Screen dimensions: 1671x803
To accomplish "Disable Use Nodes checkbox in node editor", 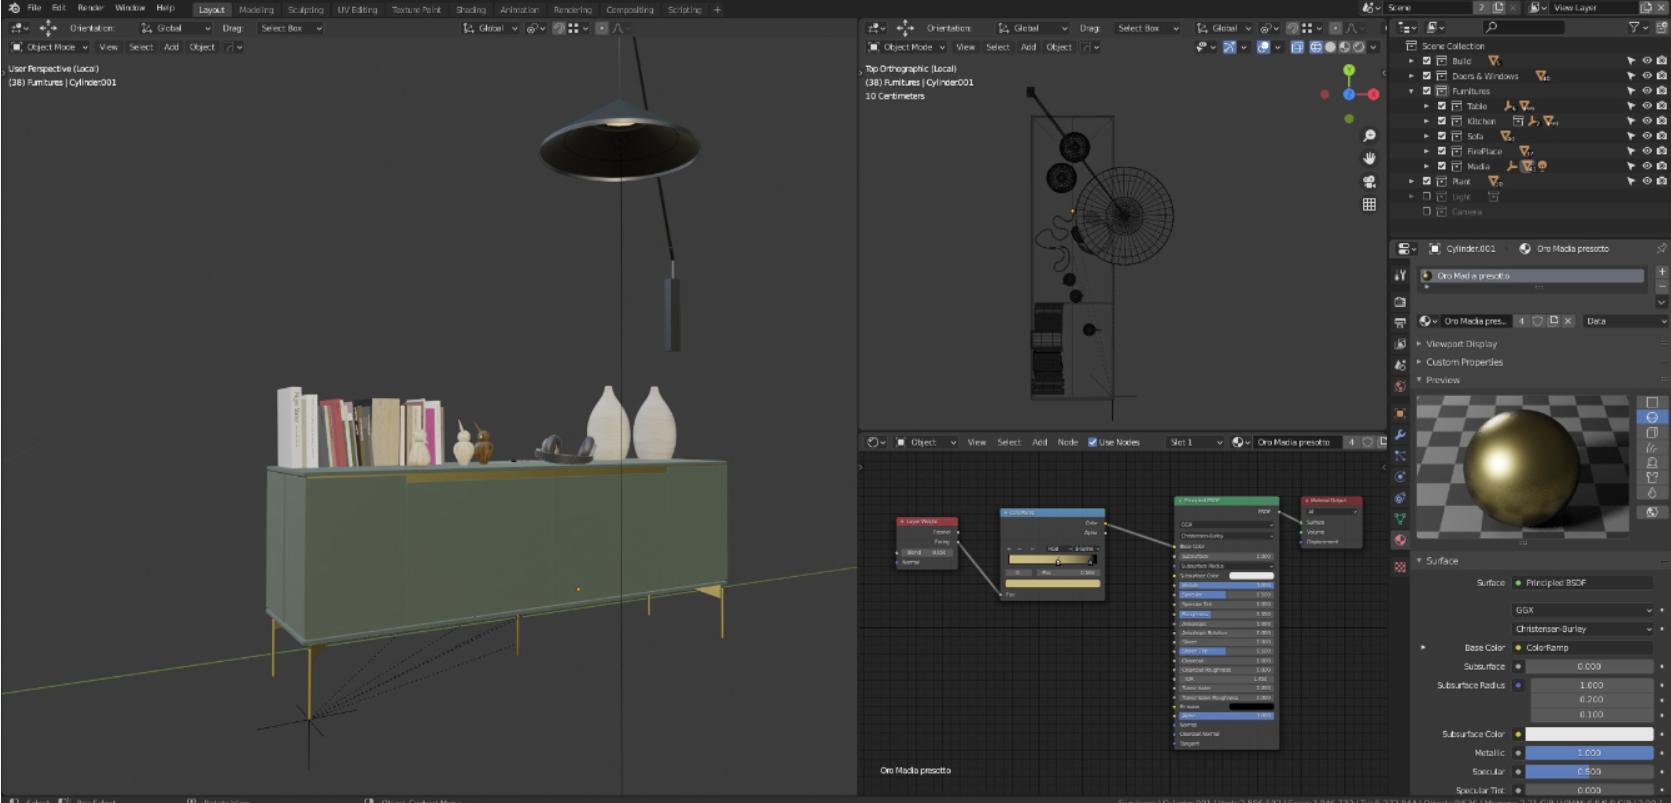I will [1092, 442].
